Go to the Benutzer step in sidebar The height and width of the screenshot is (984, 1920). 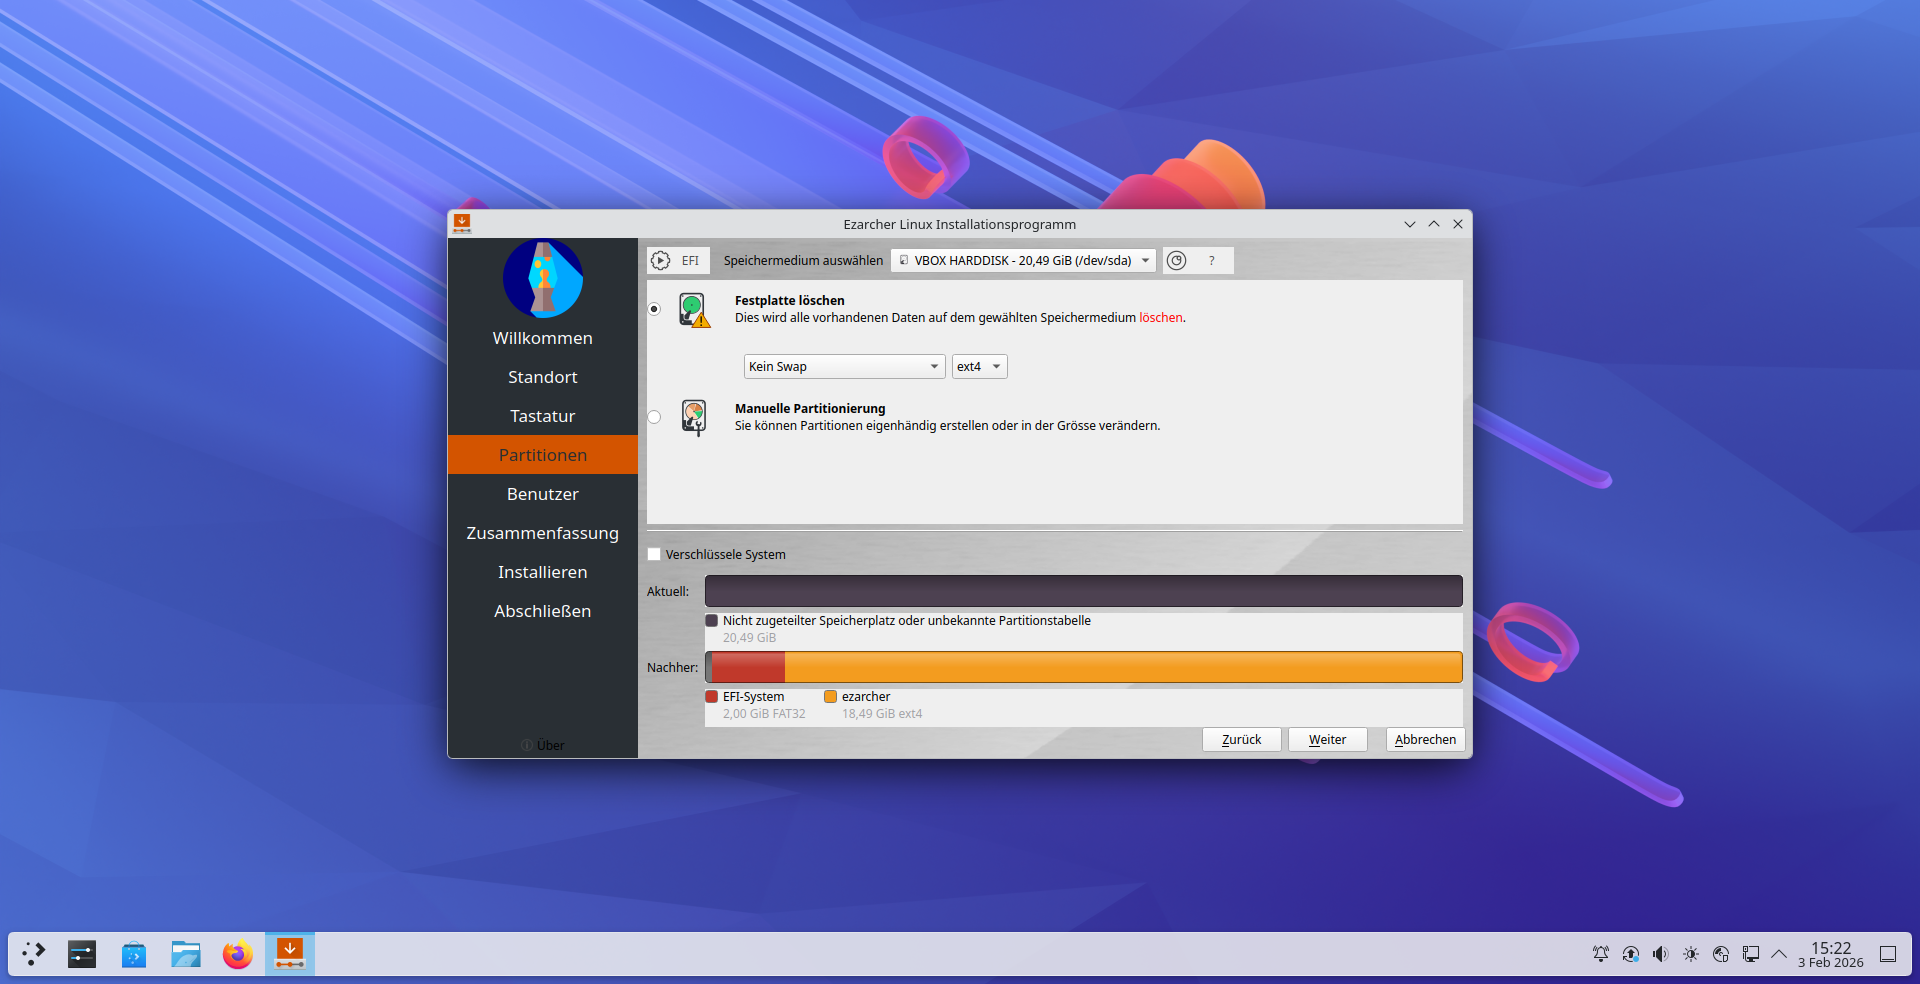(x=542, y=494)
